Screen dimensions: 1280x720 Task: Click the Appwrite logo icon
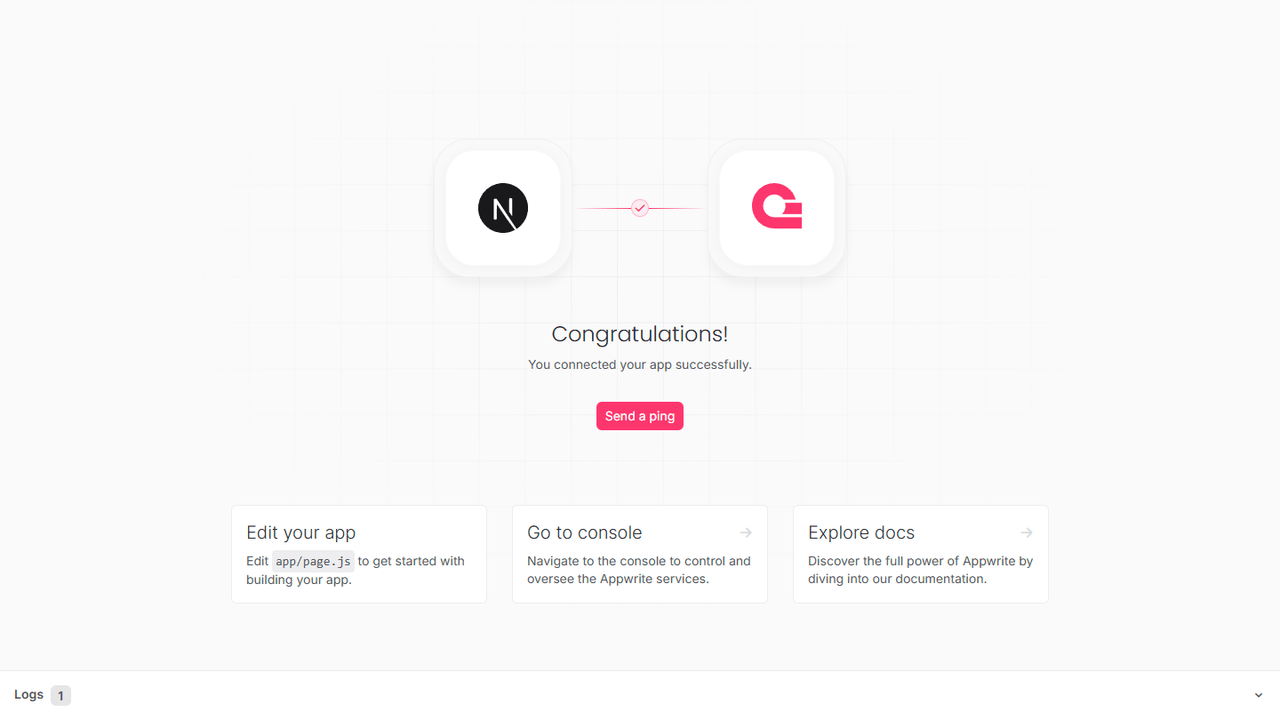point(776,208)
